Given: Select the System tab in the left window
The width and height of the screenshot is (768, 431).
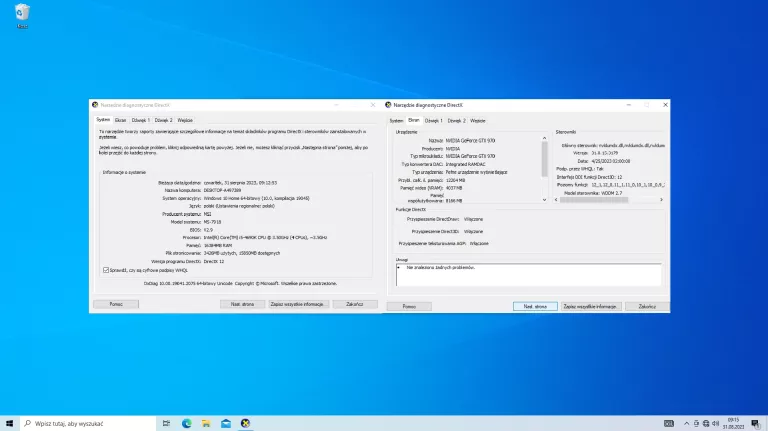Looking at the screenshot, I should point(103,120).
